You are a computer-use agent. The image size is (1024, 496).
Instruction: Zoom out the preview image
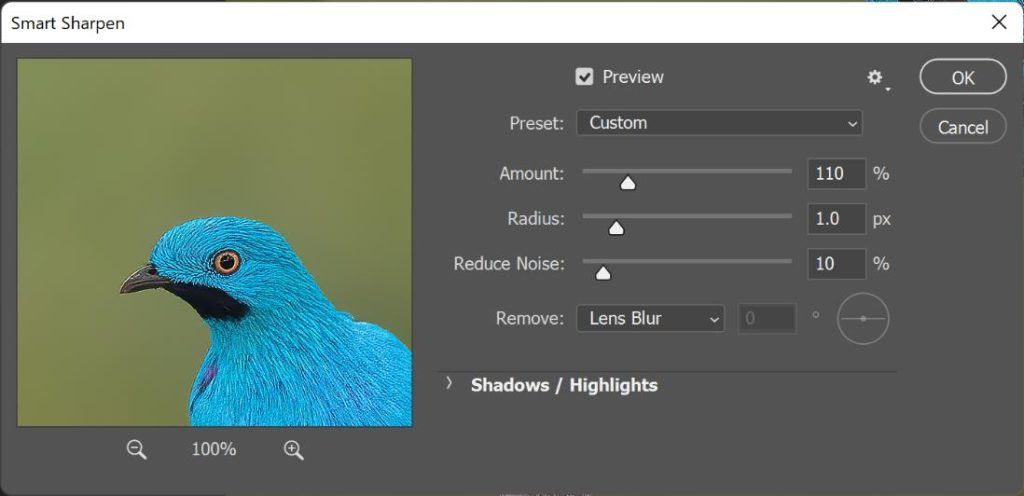(x=136, y=449)
